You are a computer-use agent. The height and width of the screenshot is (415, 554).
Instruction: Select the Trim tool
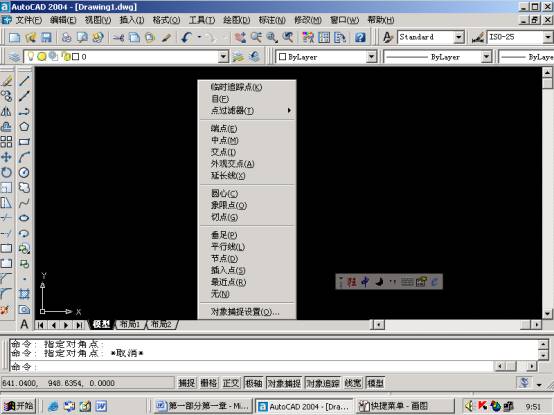click(x=6, y=218)
